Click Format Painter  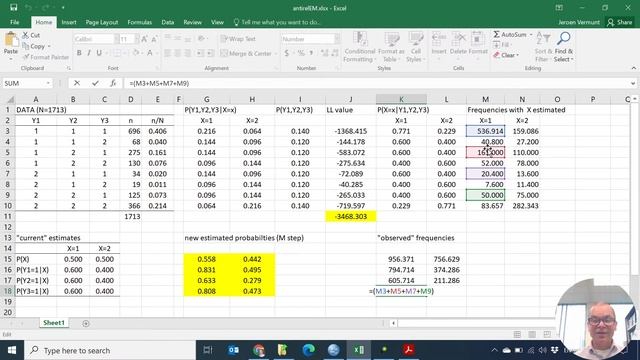(x=46, y=57)
